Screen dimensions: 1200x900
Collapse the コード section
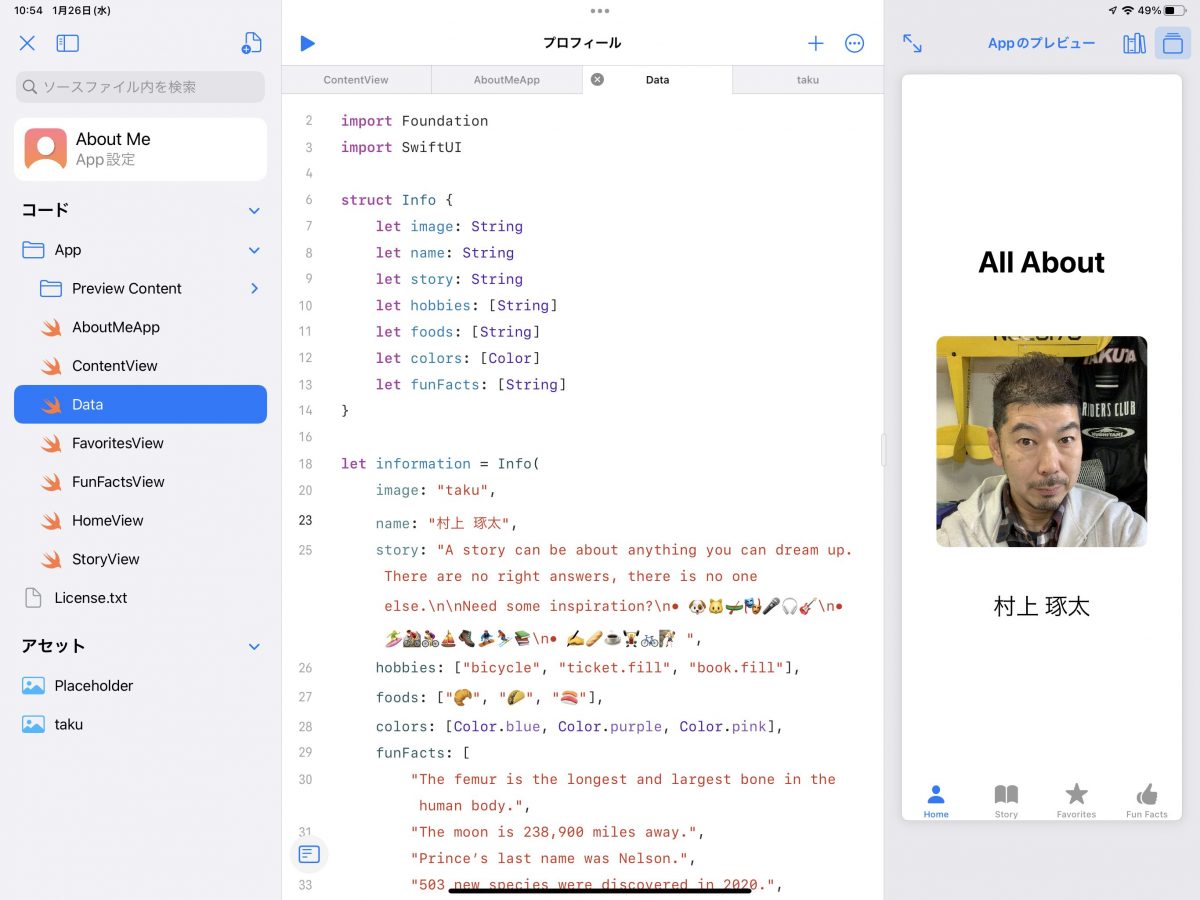[254, 211]
